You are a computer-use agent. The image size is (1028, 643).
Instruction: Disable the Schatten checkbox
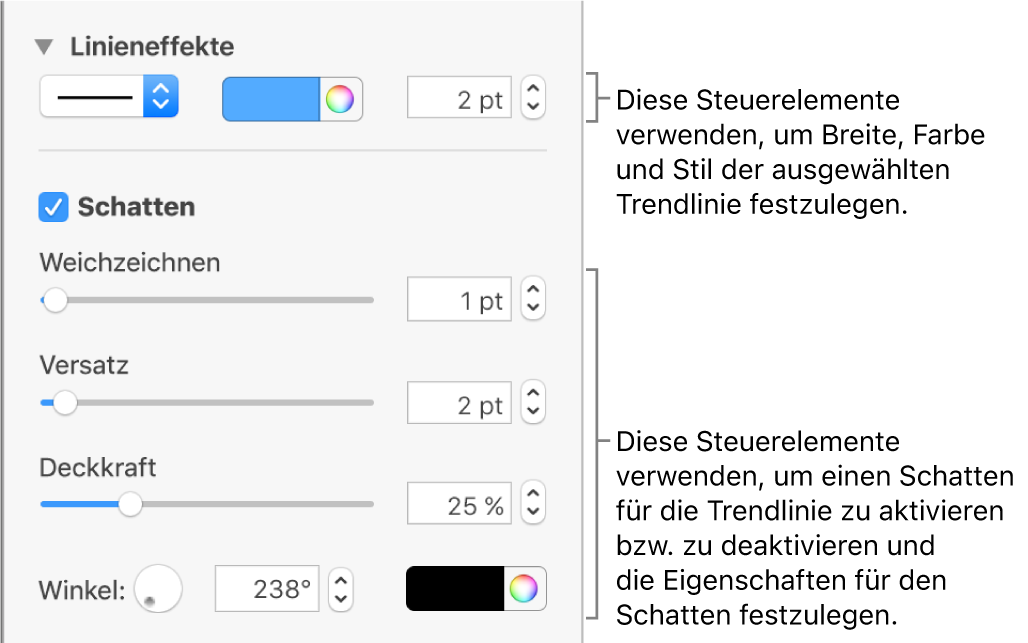pos(52,207)
